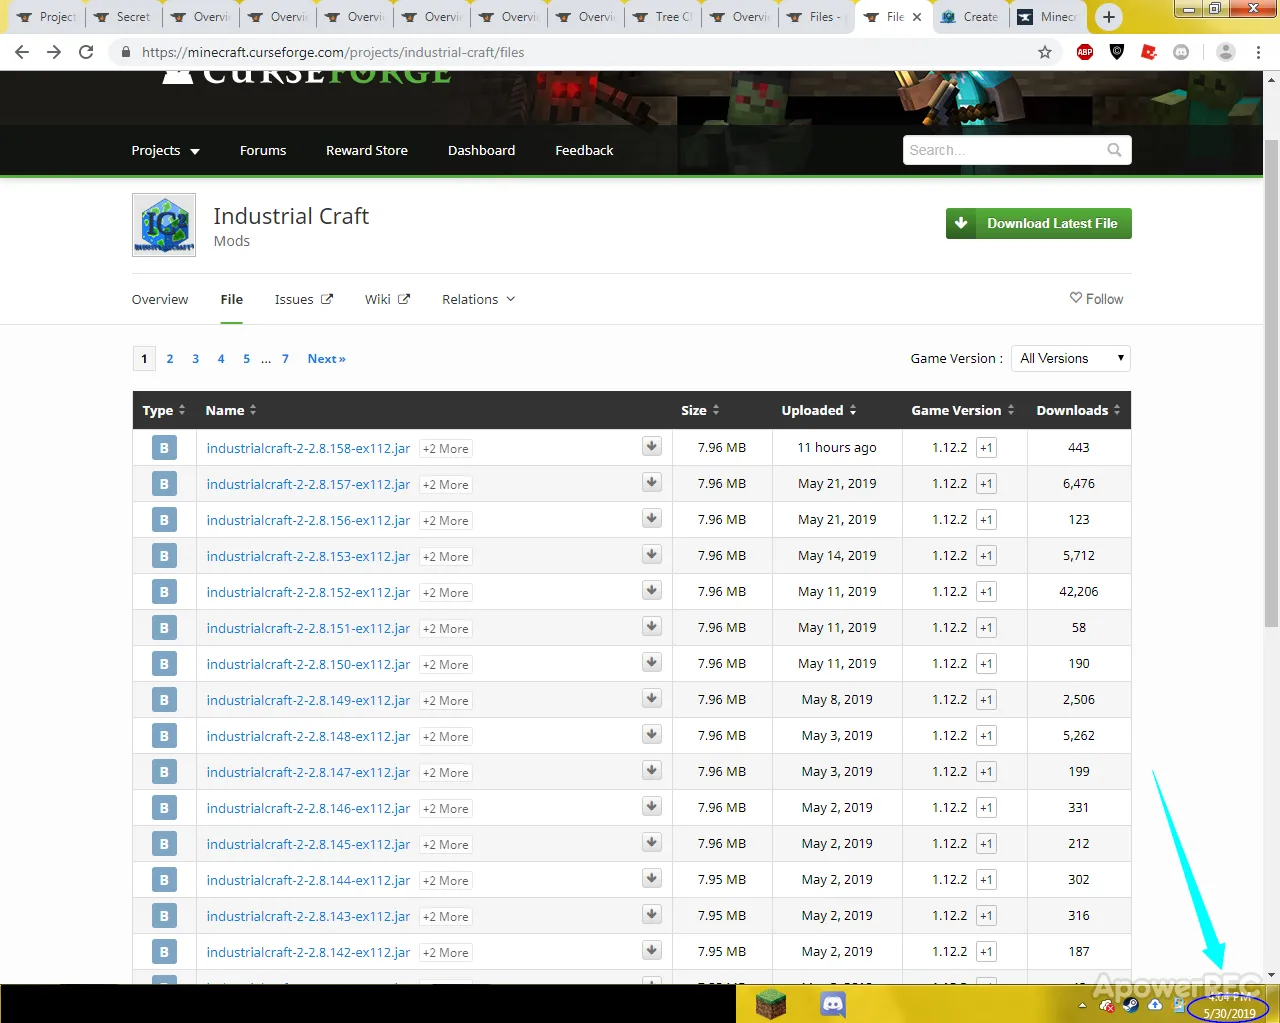
Task: Show hidden system tray icons
Action: [x=1082, y=1005]
